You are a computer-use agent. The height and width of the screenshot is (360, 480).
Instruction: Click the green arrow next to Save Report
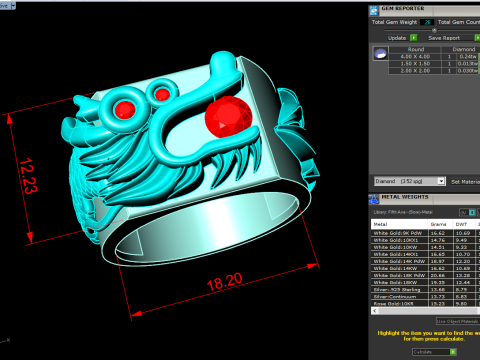[477, 38]
